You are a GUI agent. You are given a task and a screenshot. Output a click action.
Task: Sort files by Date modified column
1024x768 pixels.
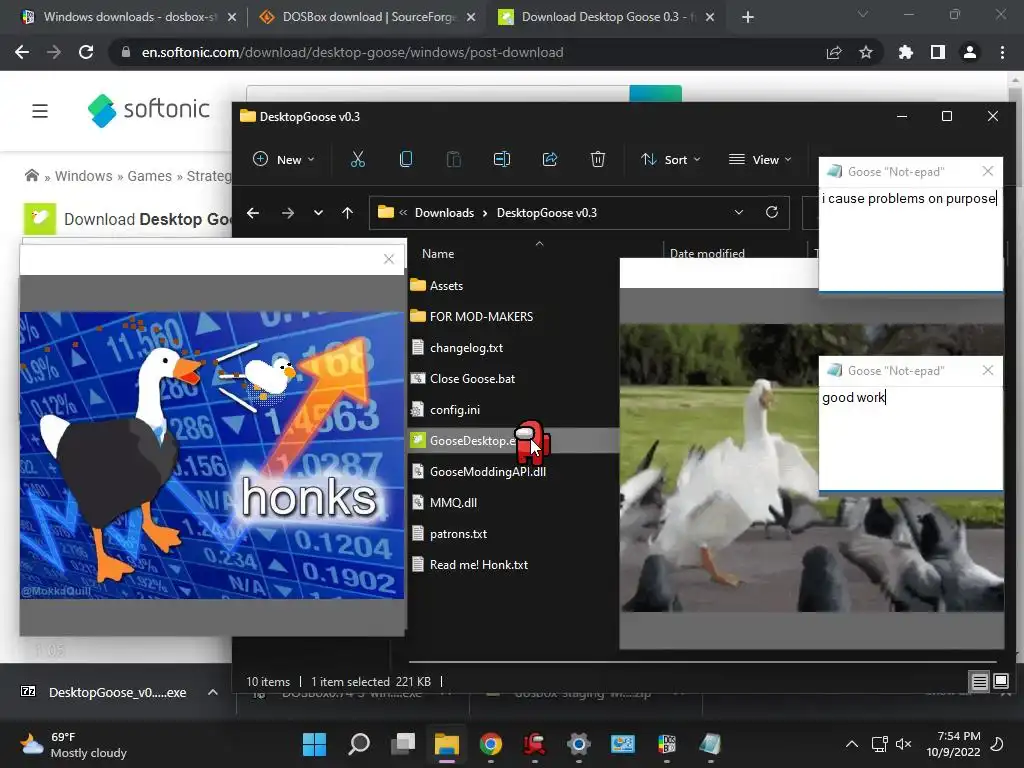707,253
